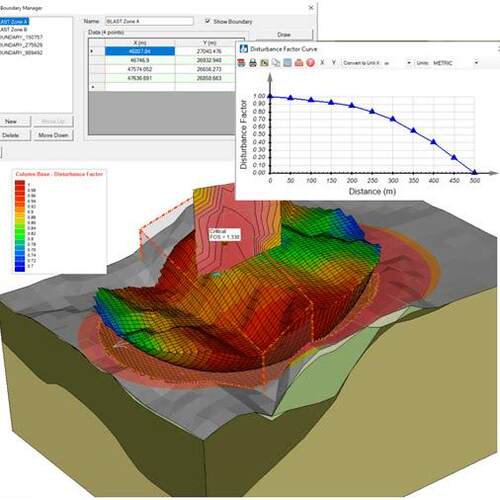The height and width of the screenshot is (500, 500).
Task: Click the X cell 46746.9
Action: pyautogui.click(x=140, y=60)
